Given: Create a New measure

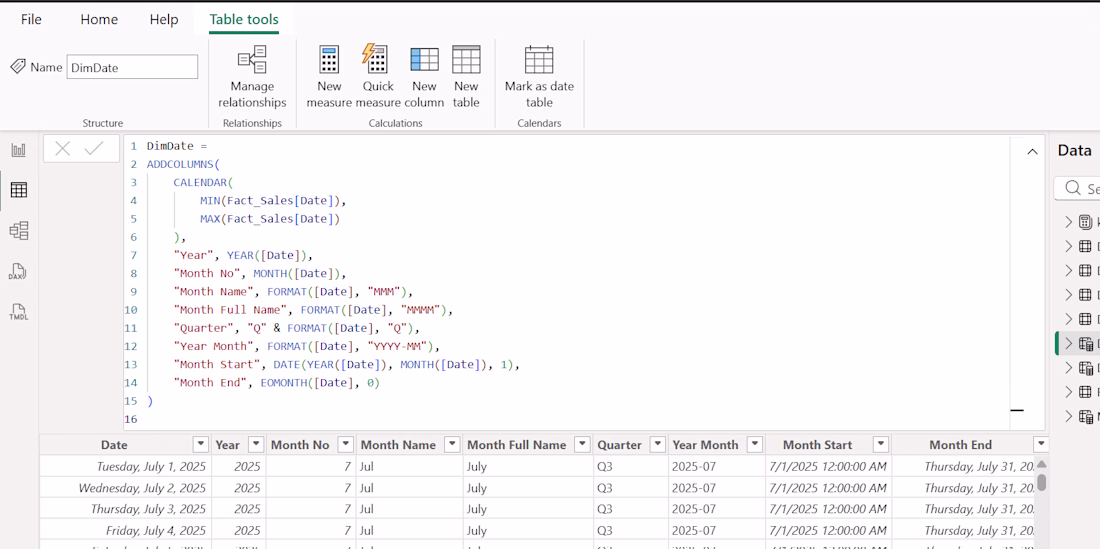Looking at the screenshot, I should (329, 76).
